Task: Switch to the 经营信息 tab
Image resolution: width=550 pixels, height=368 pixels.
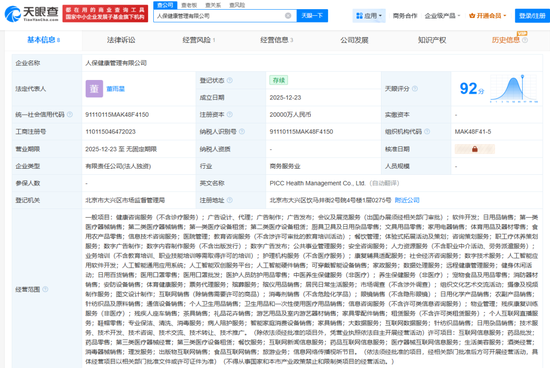Action: pos(276,40)
